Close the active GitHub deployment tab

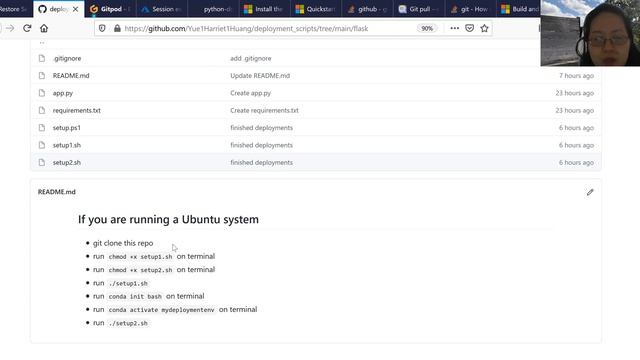pos(76,9)
